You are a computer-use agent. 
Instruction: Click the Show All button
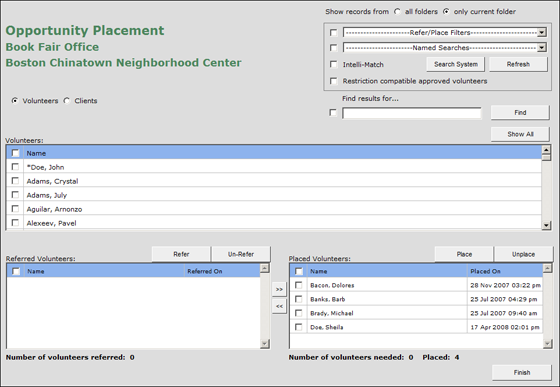520,134
